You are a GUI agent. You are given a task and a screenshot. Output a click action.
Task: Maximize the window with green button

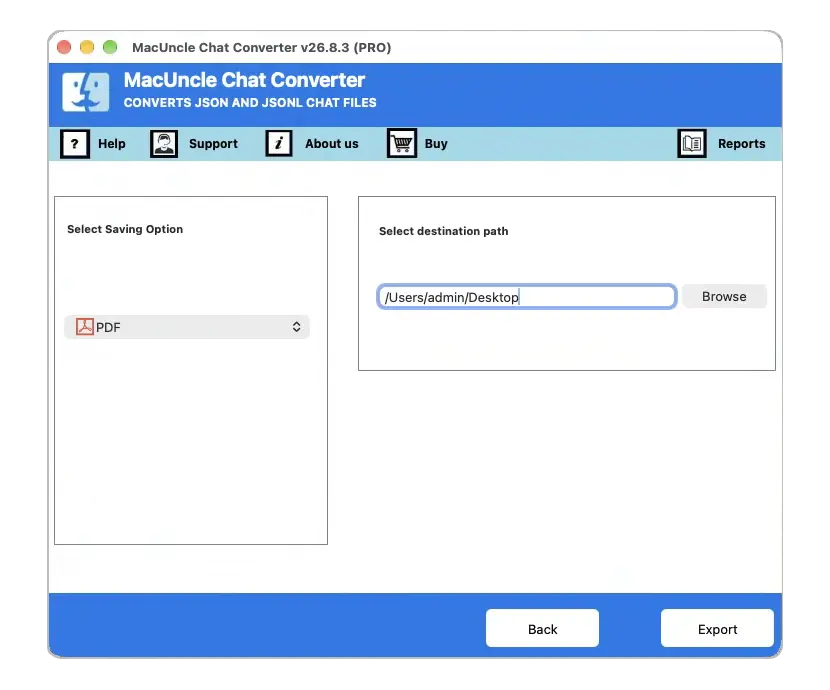(110, 47)
